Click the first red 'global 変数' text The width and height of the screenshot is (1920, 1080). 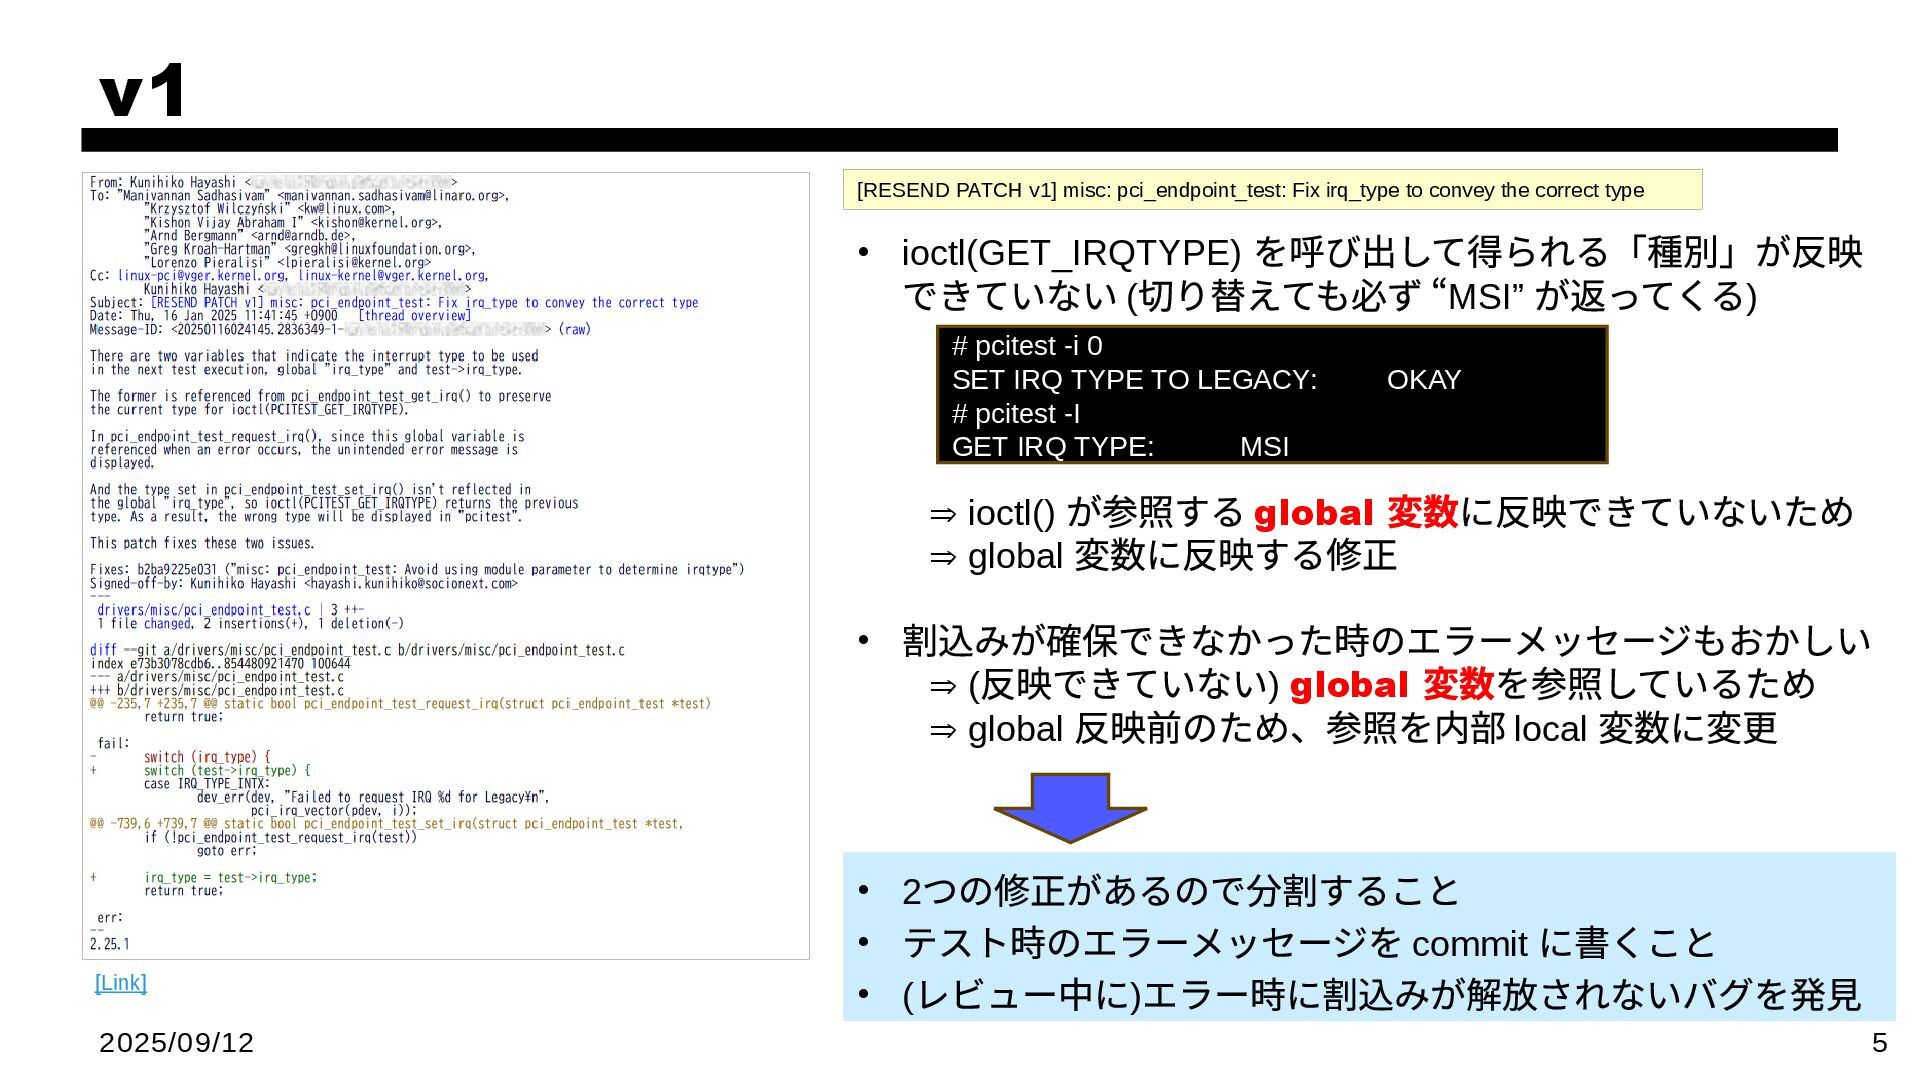[x=1355, y=513]
